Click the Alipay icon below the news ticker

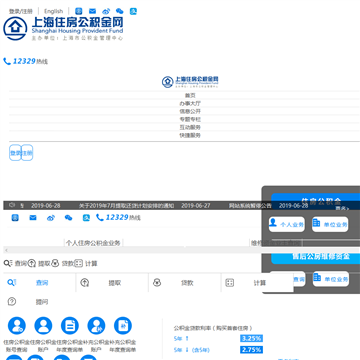click(x=86, y=218)
